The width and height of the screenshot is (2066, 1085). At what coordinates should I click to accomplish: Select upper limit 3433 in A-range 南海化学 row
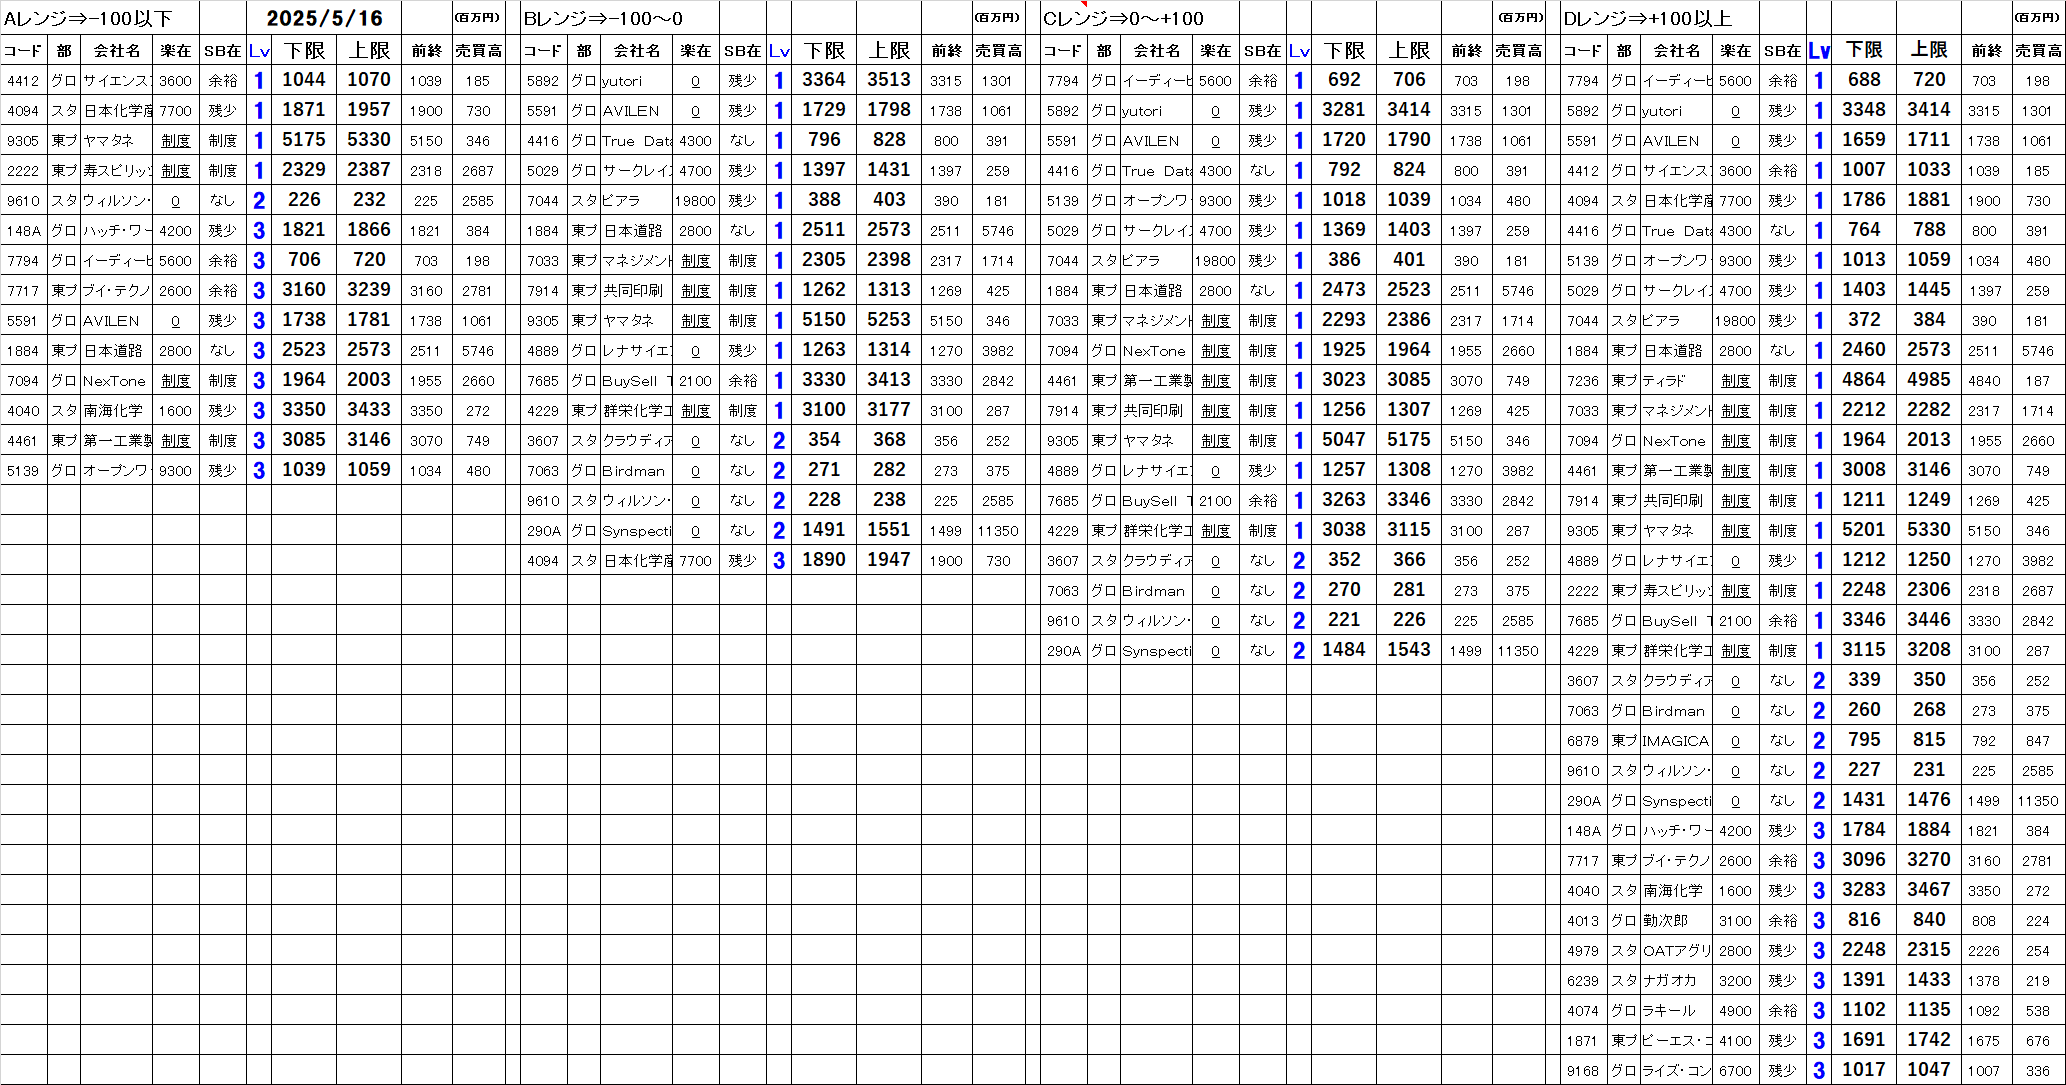pyautogui.click(x=369, y=410)
